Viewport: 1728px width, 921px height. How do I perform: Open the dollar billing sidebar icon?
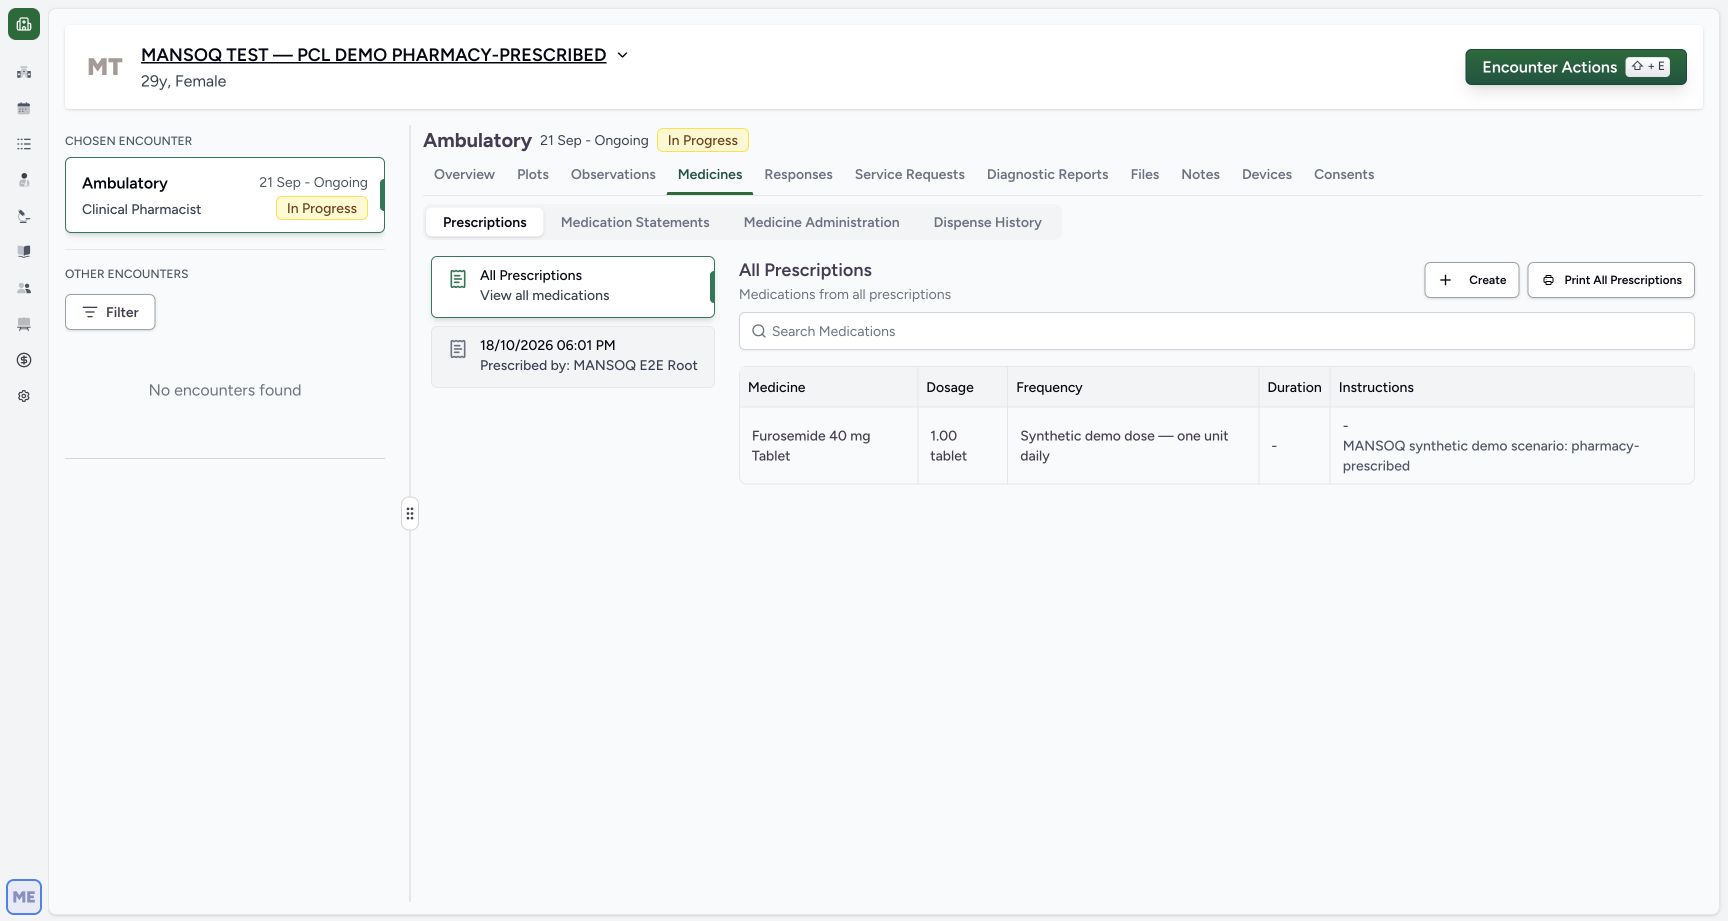click(24, 360)
